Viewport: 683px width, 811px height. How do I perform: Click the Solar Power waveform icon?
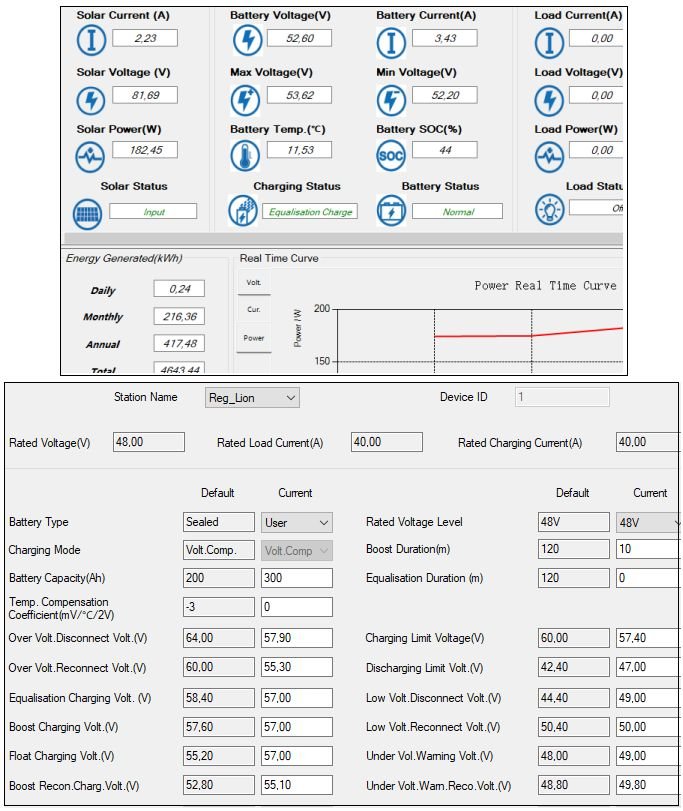91,156
